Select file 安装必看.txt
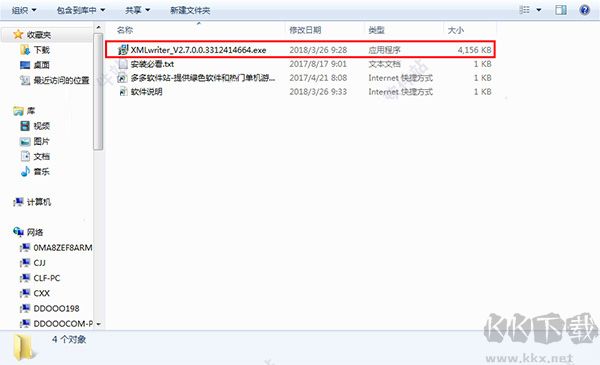Viewport: 600px width, 365px height. click(x=152, y=64)
